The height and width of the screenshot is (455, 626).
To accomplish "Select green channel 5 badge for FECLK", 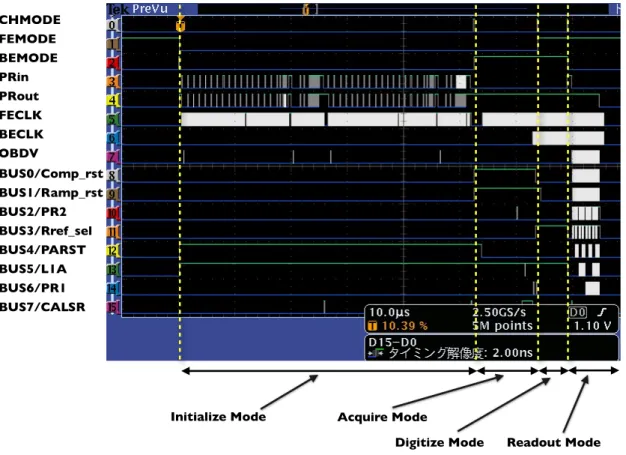I will click(x=113, y=119).
